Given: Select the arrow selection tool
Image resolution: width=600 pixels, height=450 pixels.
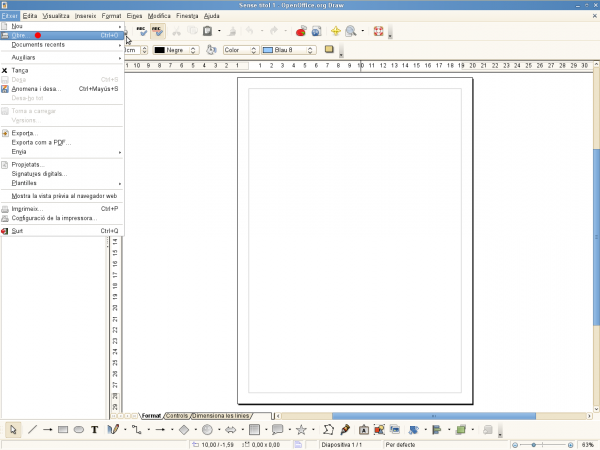Looking at the screenshot, I should 13,429.
